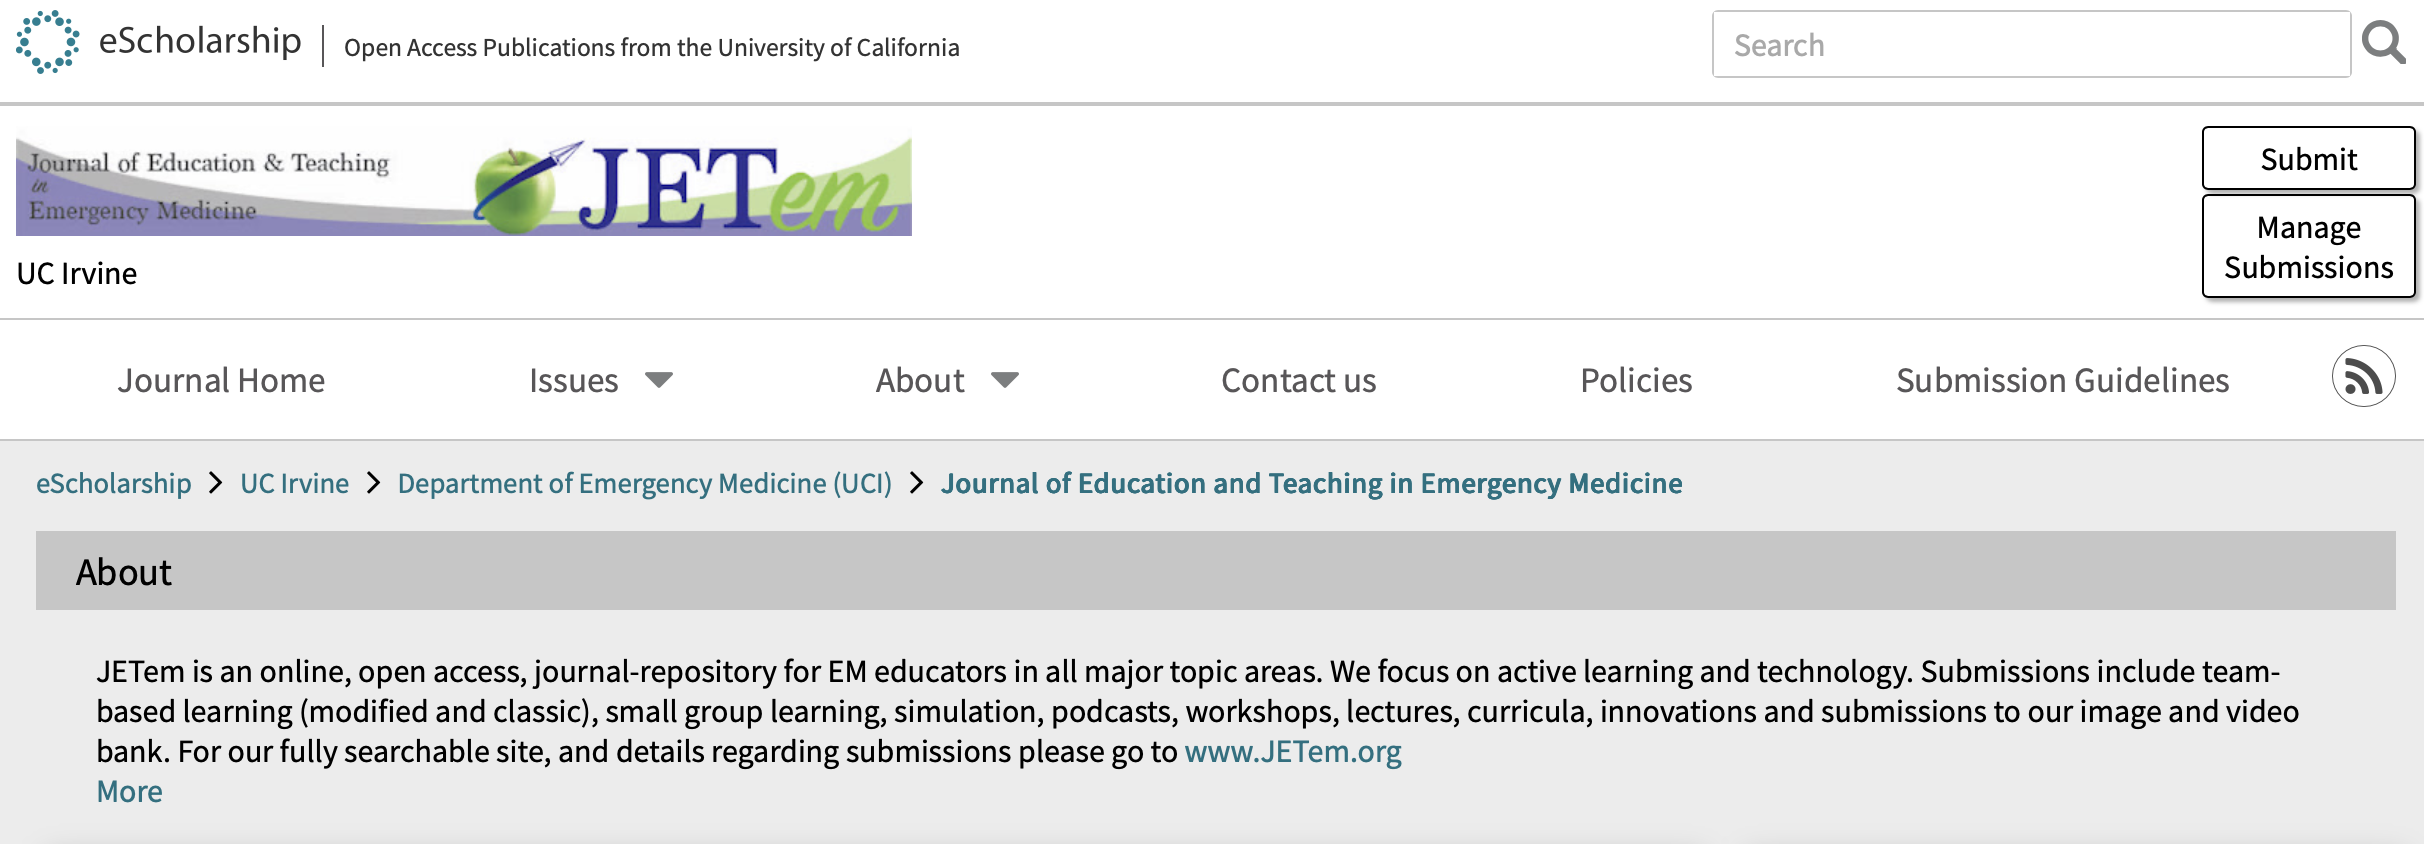
Task: Follow the eScholarship breadcrumb link
Action: click(x=114, y=484)
